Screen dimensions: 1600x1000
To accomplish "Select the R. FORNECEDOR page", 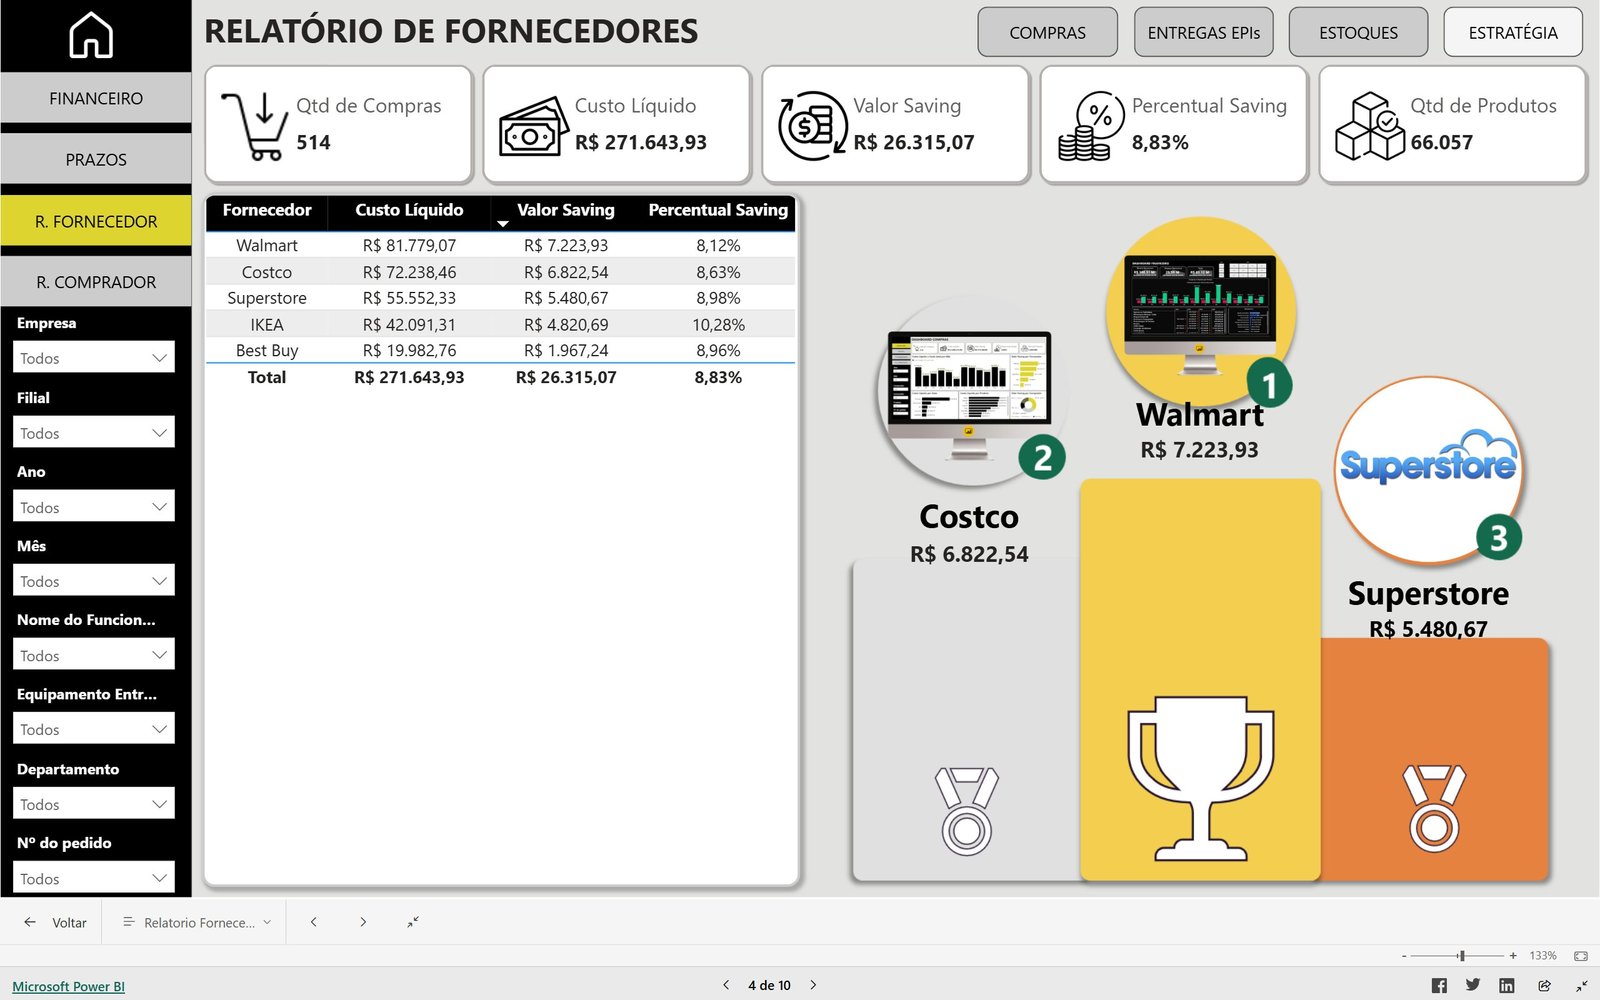I will [96, 221].
